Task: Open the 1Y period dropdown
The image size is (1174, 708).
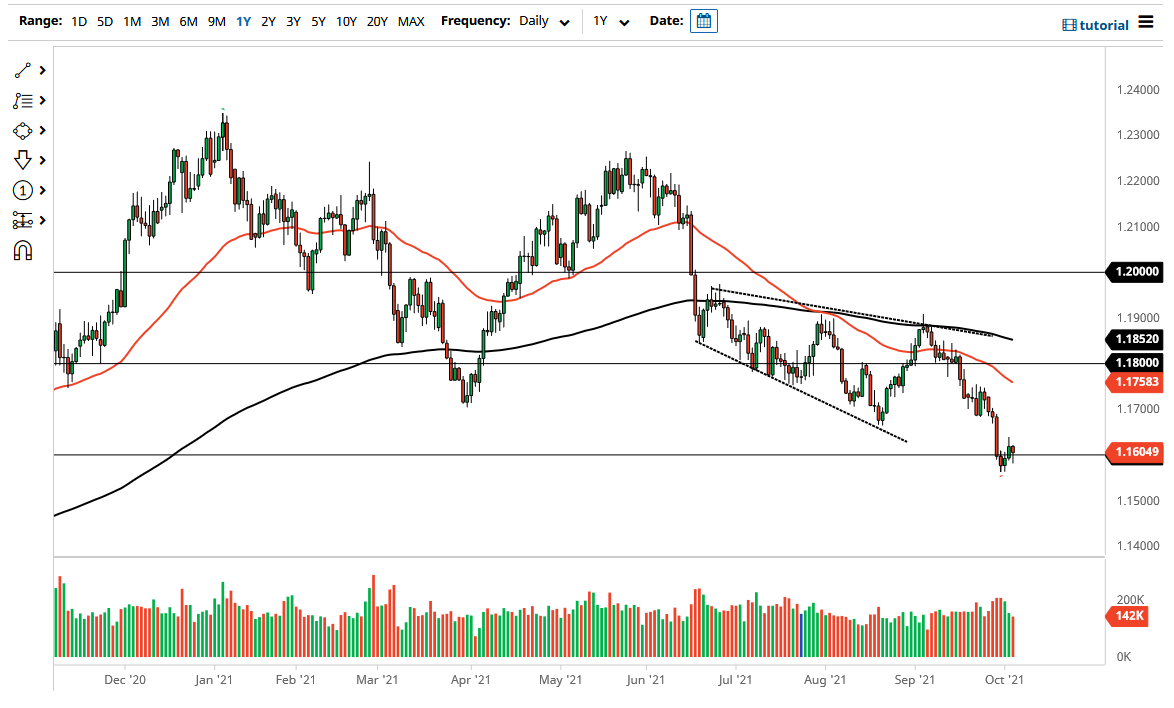Action: point(611,21)
